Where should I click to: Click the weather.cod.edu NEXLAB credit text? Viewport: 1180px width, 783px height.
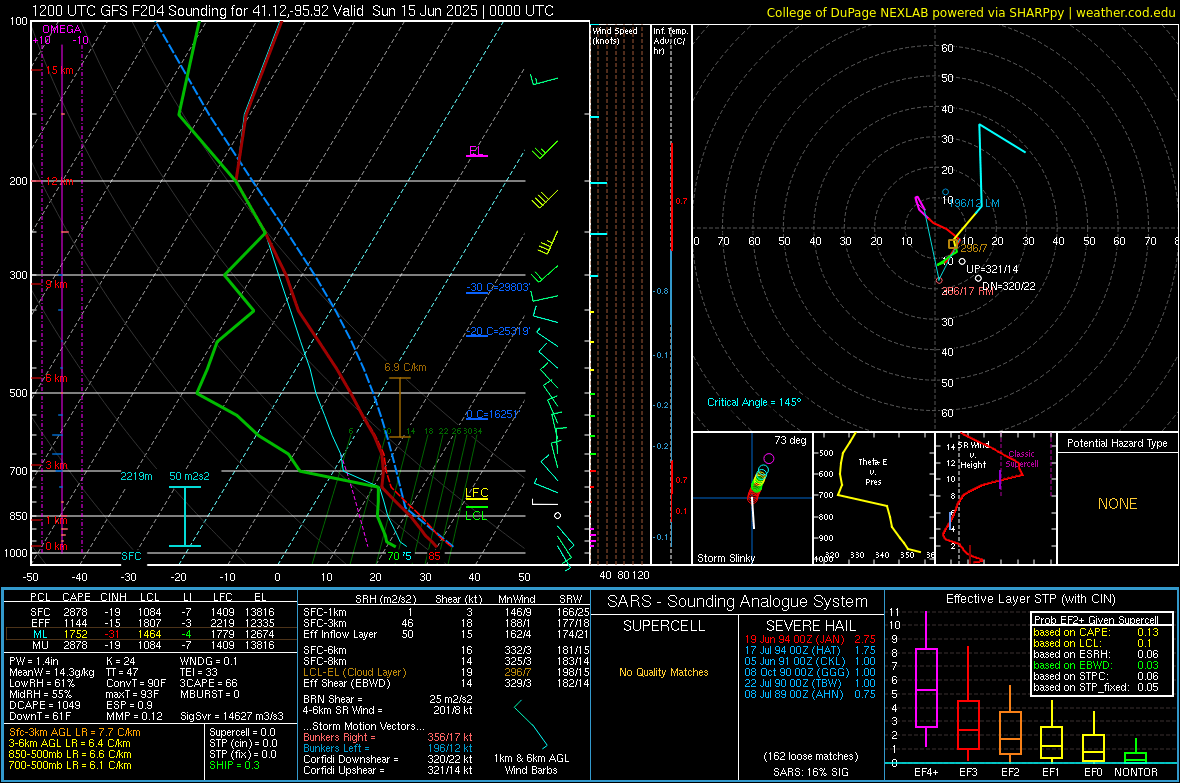(x=971, y=12)
